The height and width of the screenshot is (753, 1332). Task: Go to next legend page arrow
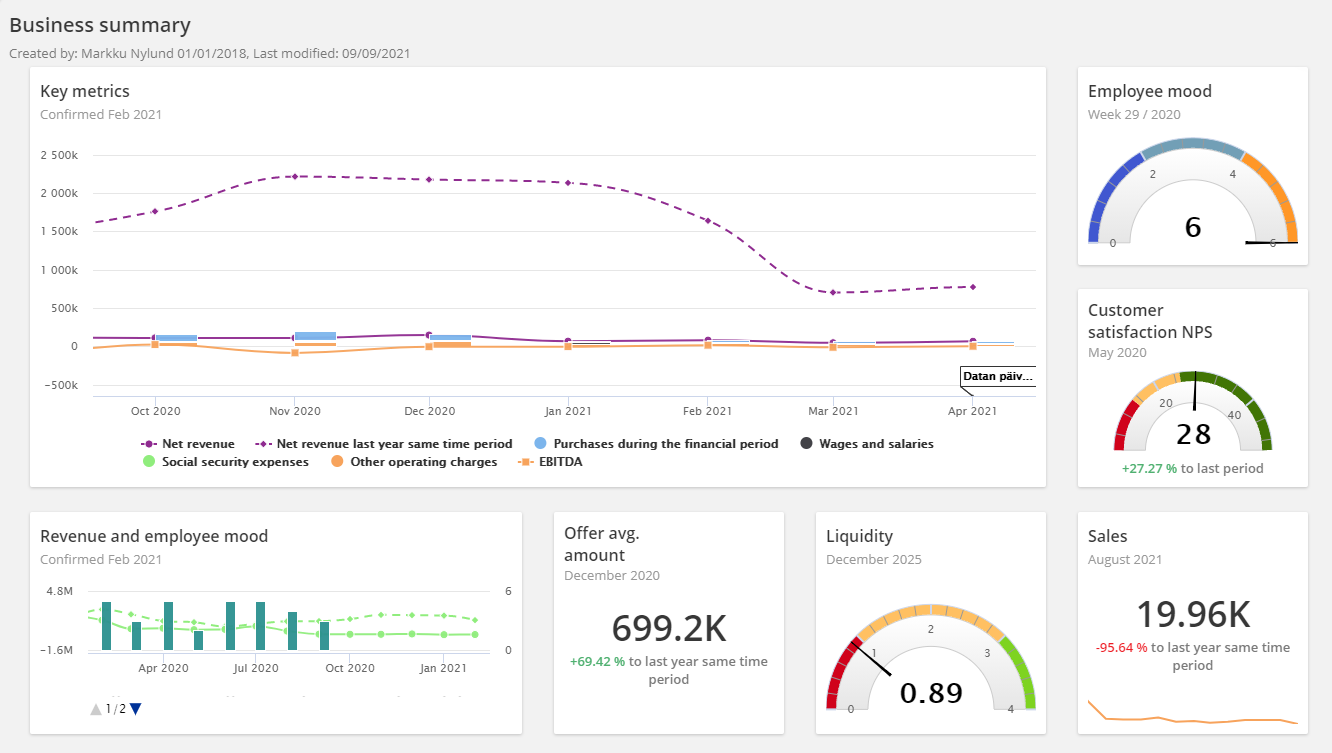[136, 709]
